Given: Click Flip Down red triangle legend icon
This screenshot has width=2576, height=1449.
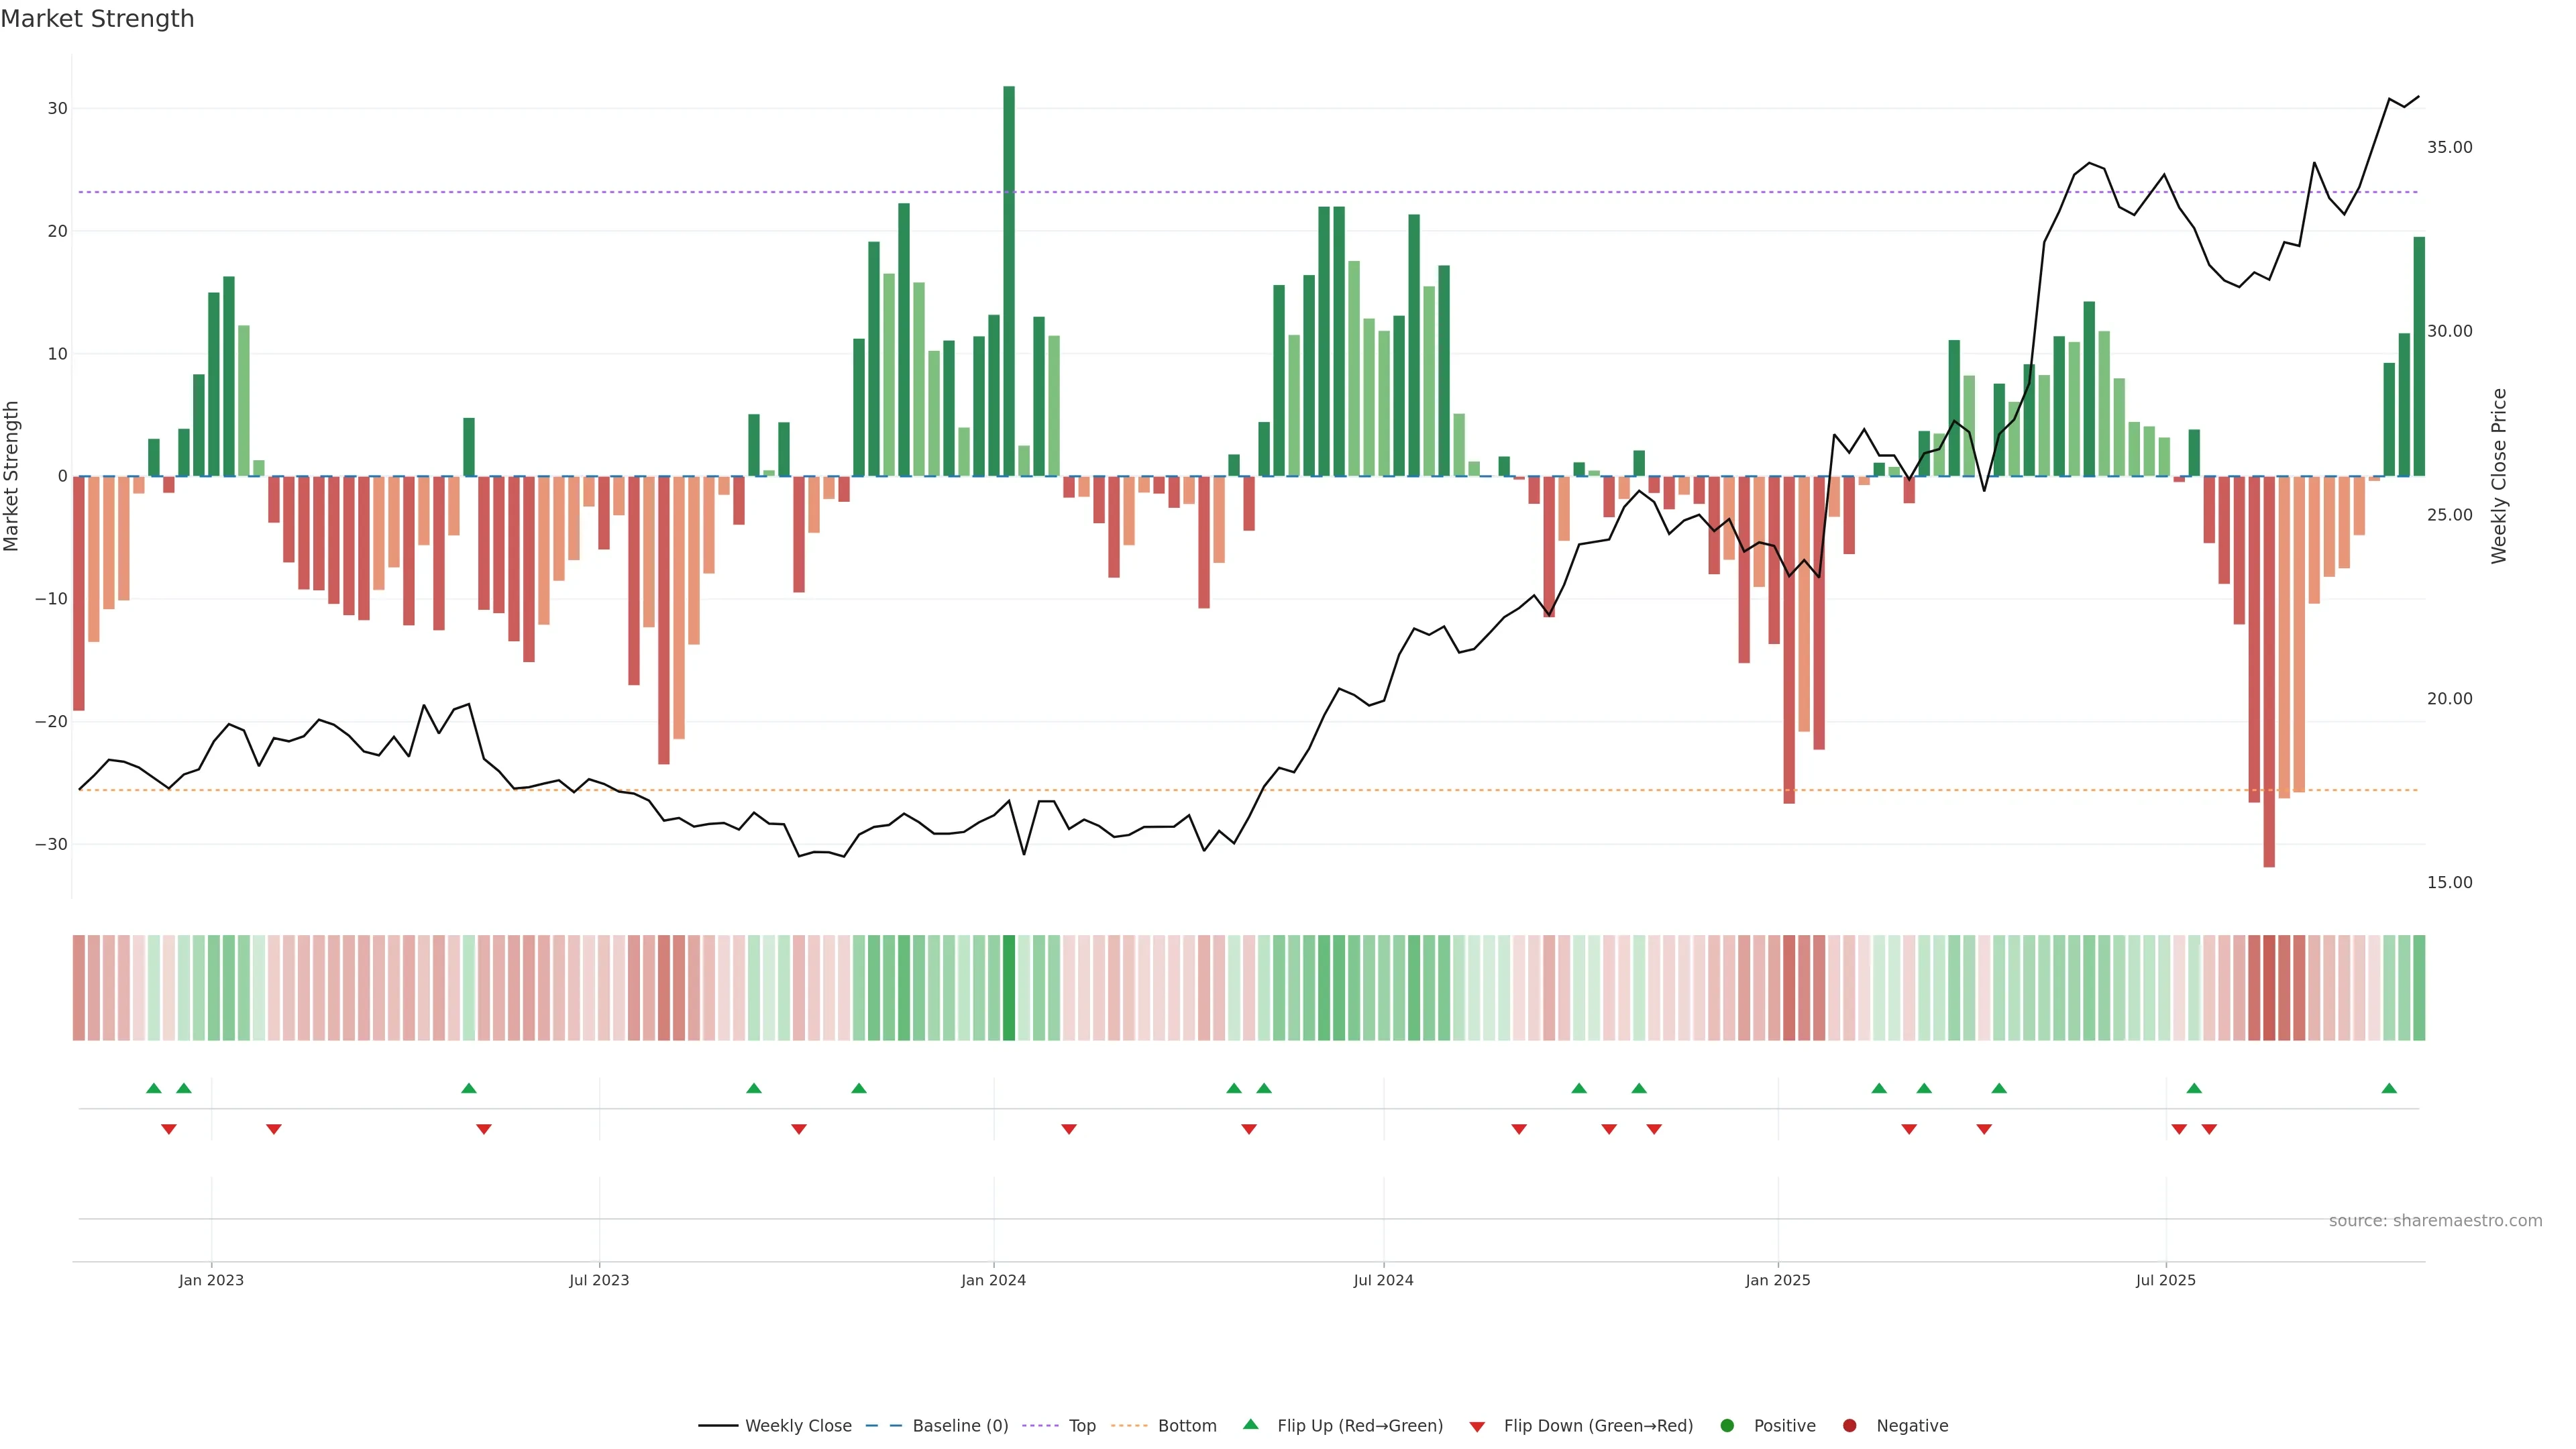Looking at the screenshot, I should (x=1477, y=1426).
